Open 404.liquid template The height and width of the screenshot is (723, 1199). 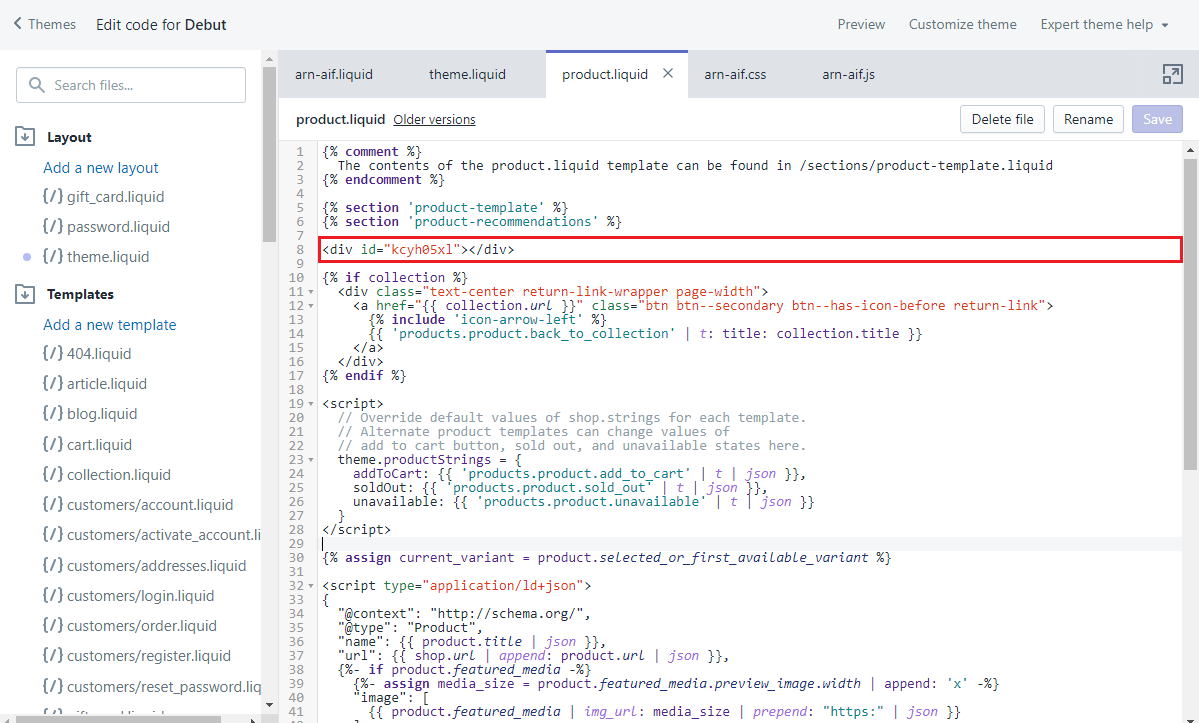[99, 353]
